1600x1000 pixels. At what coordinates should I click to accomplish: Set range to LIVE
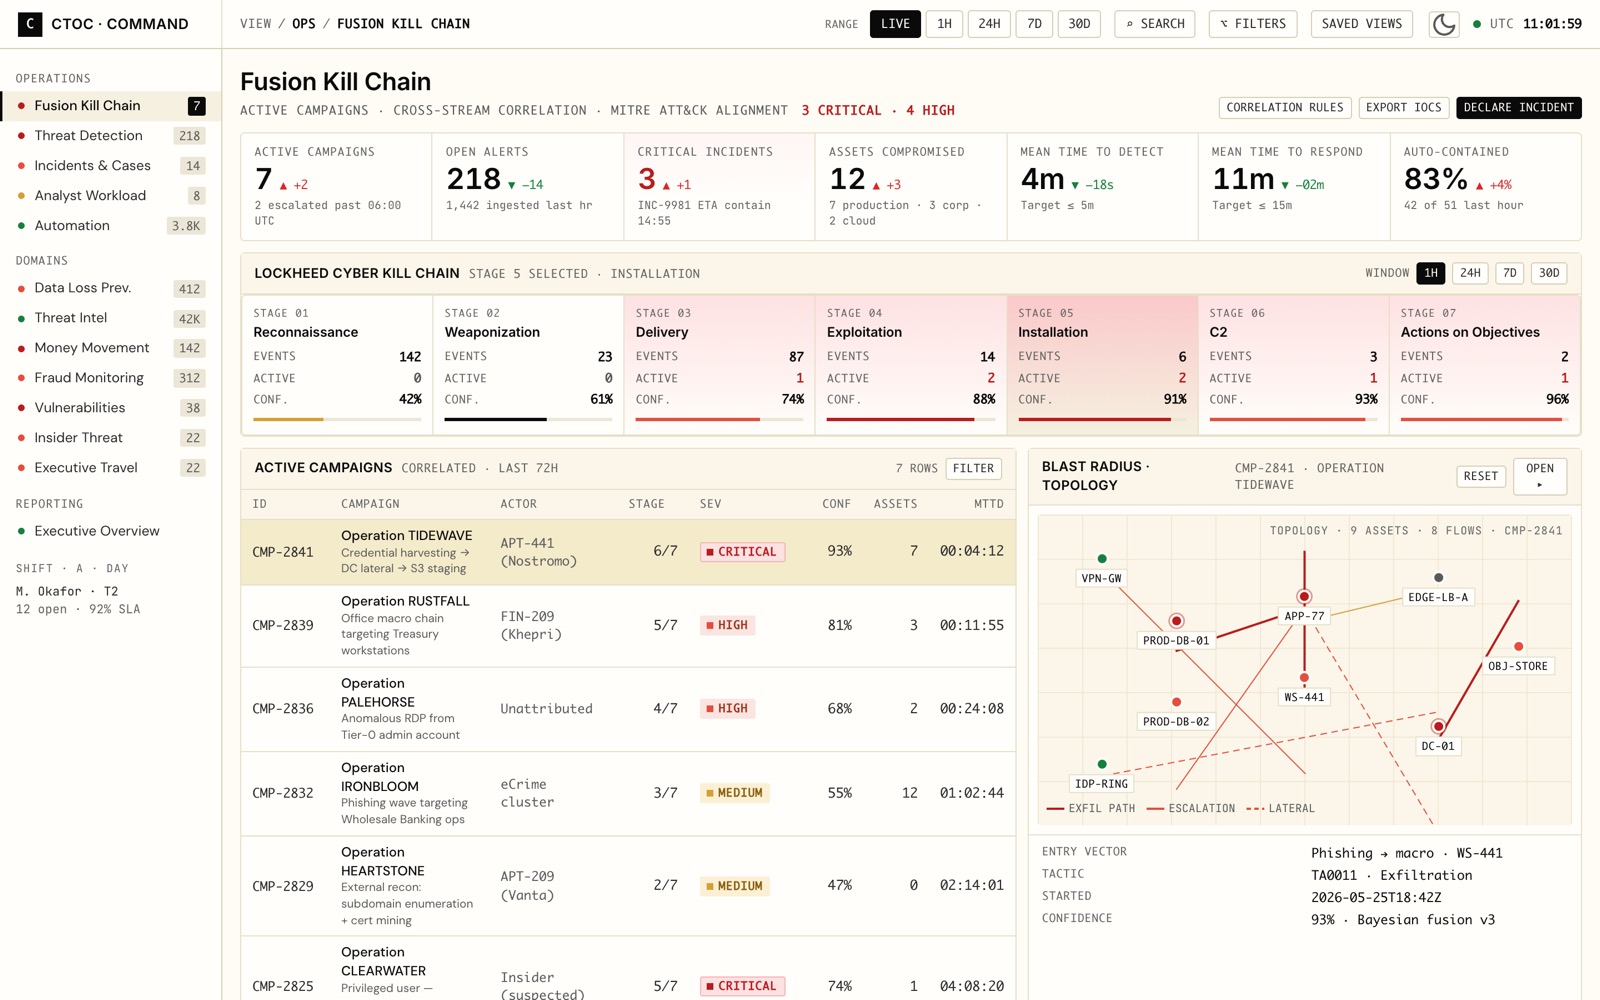point(895,24)
